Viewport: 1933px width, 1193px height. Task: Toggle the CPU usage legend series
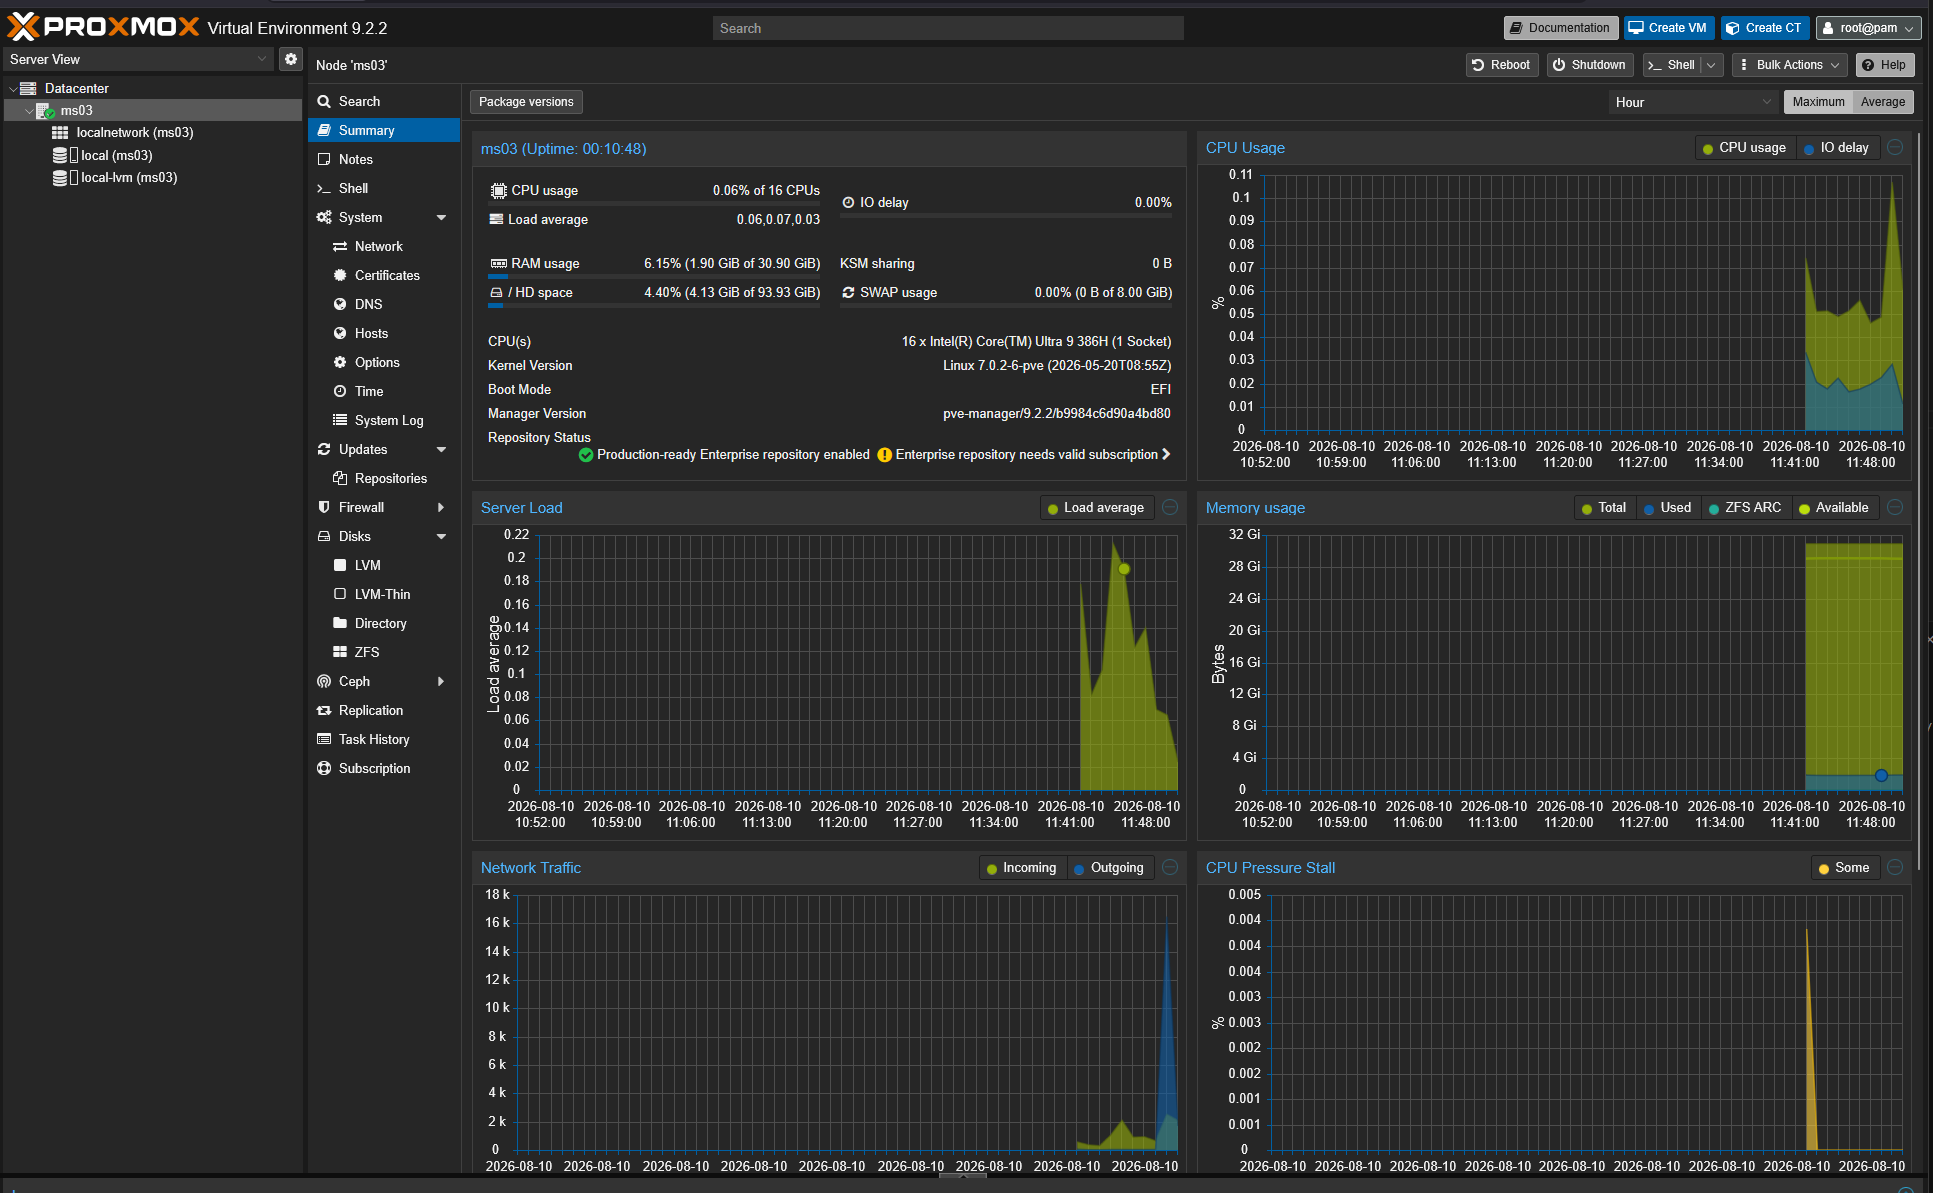click(x=1744, y=148)
